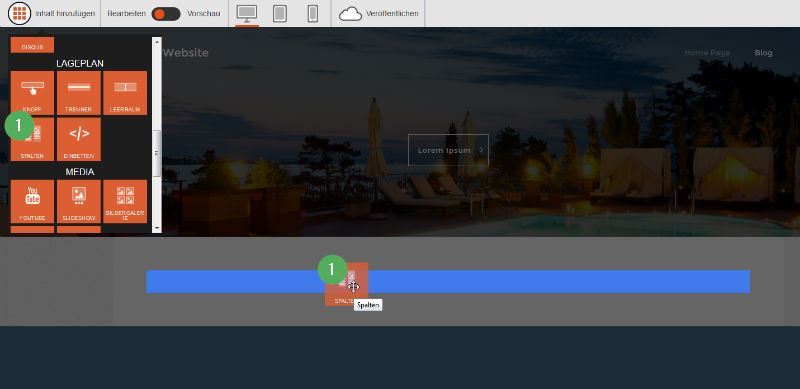The image size is (800, 389).
Task: Choose the Slideshow media tile
Action: [x=79, y=202]
